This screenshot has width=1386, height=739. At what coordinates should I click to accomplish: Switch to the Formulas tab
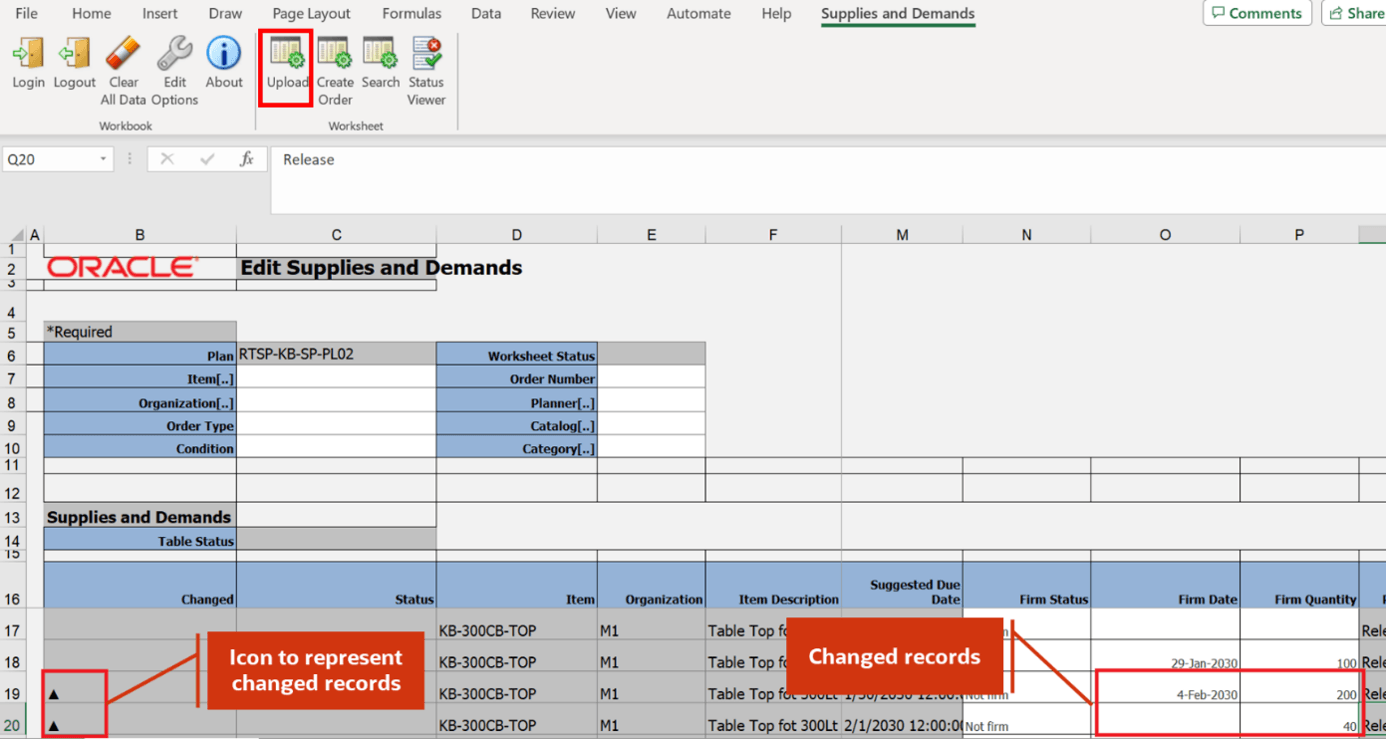(411, 14)
